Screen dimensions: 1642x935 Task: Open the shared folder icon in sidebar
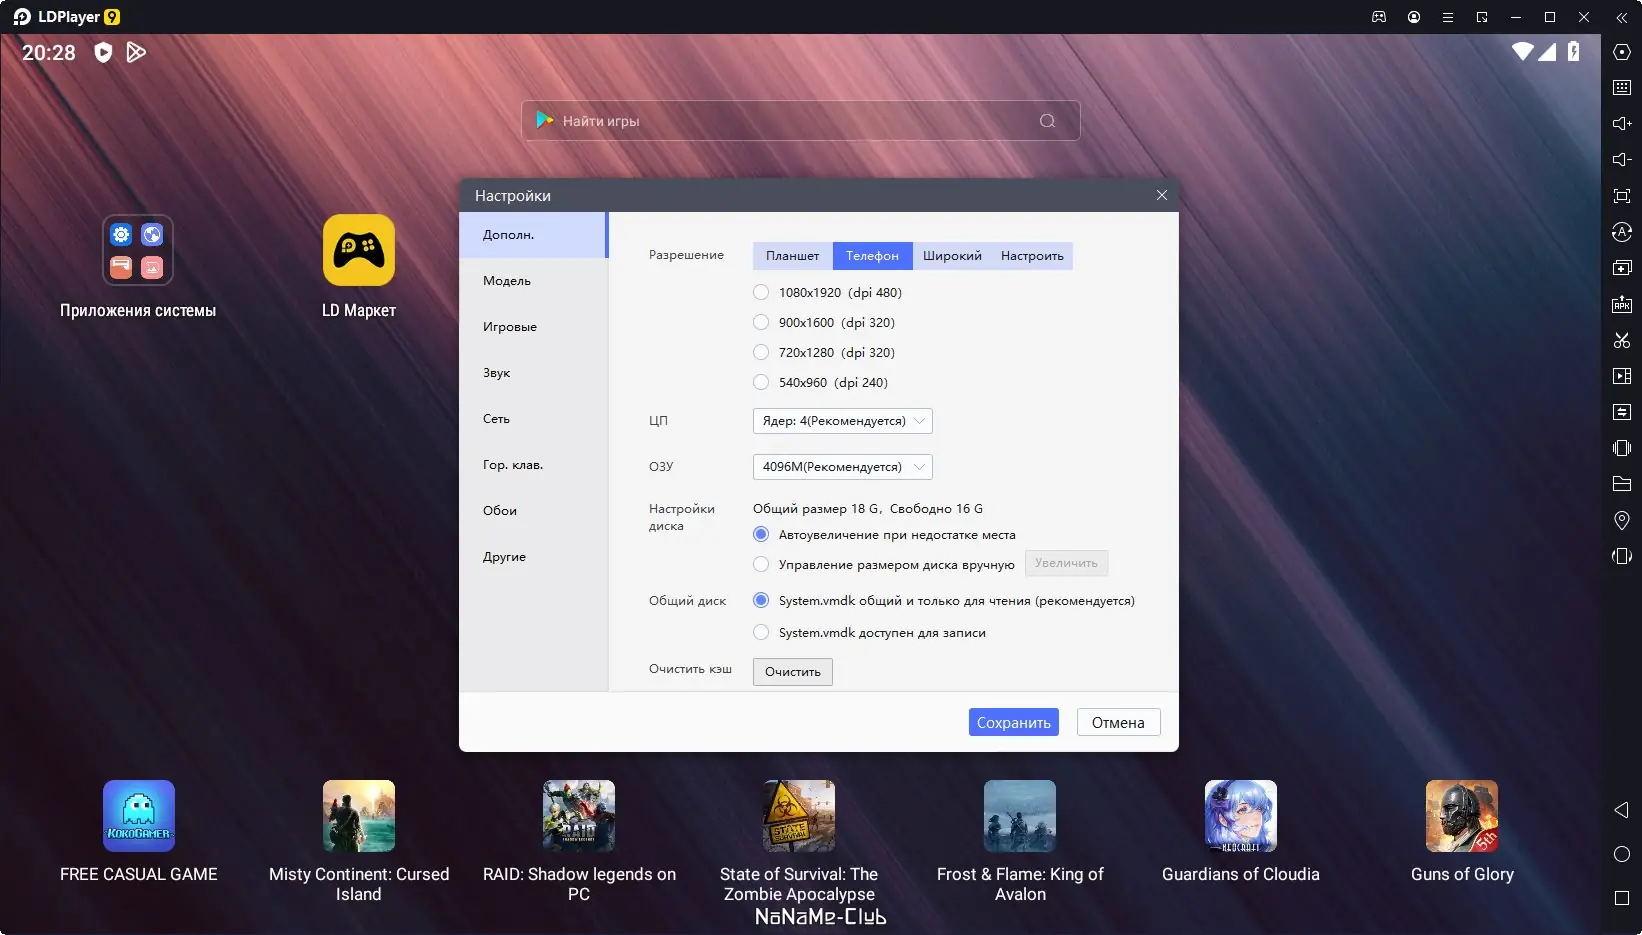click(x=1622, y=484)
